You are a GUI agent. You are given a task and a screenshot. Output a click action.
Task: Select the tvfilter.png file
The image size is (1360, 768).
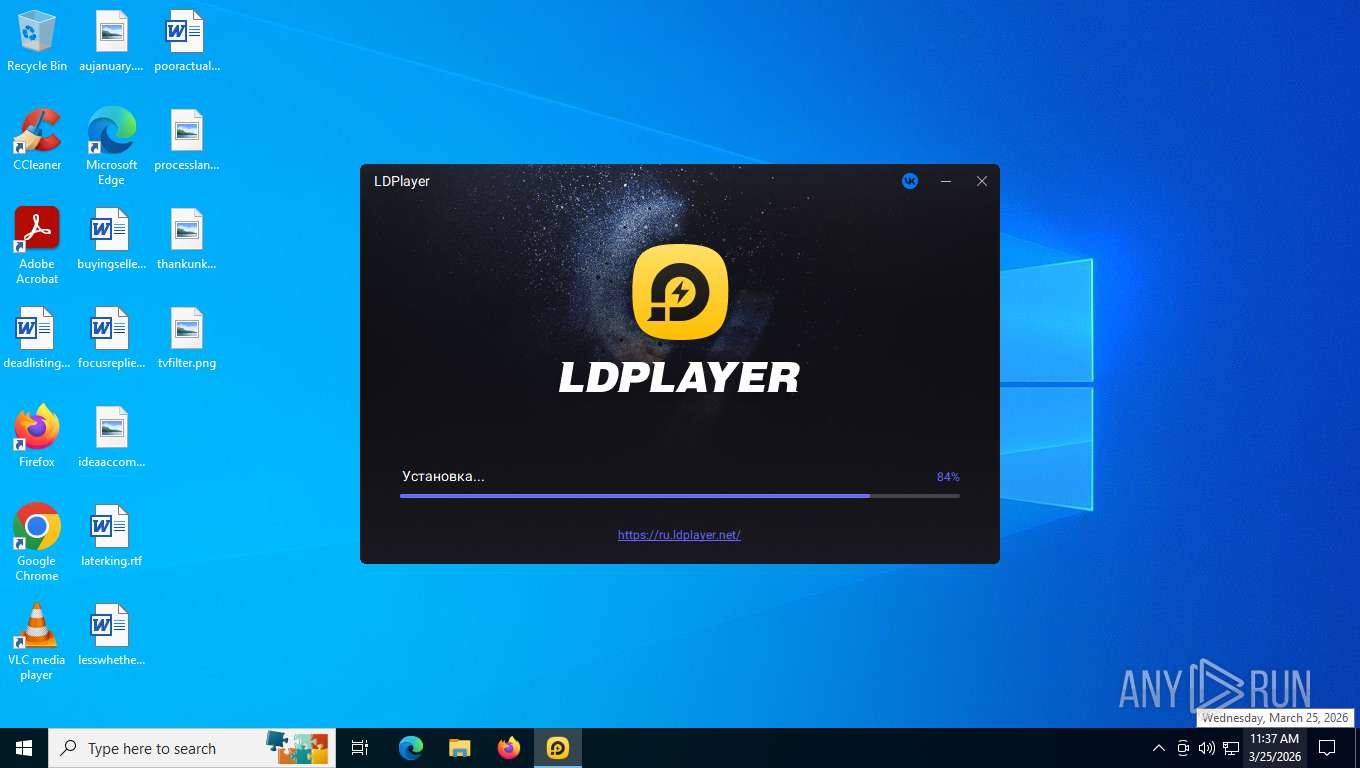tap(186, 338)
